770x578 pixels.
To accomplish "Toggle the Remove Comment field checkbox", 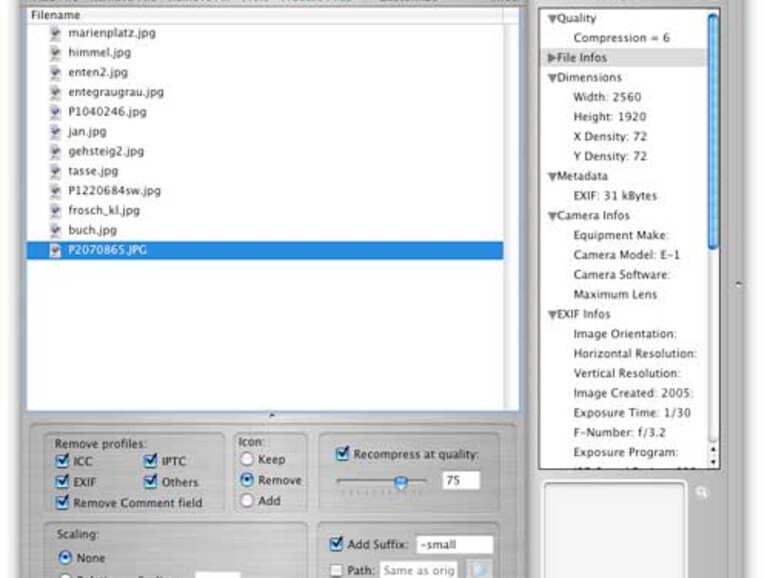I will (x=62, y=502).
